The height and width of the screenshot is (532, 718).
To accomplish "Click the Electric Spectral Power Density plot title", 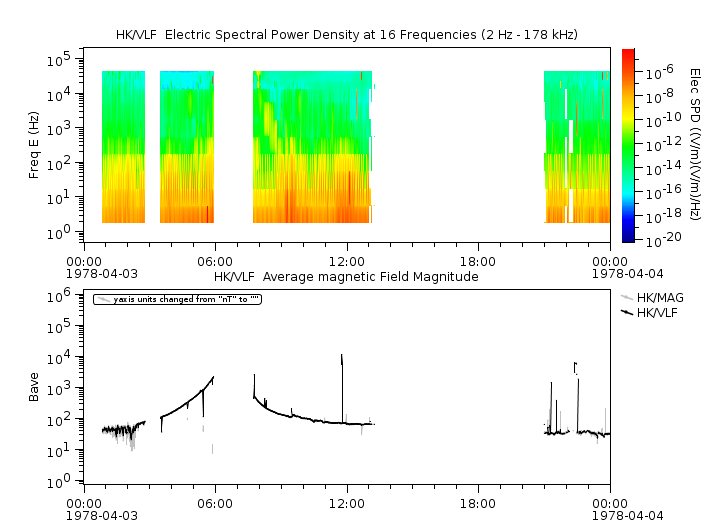I will [346, 35].
